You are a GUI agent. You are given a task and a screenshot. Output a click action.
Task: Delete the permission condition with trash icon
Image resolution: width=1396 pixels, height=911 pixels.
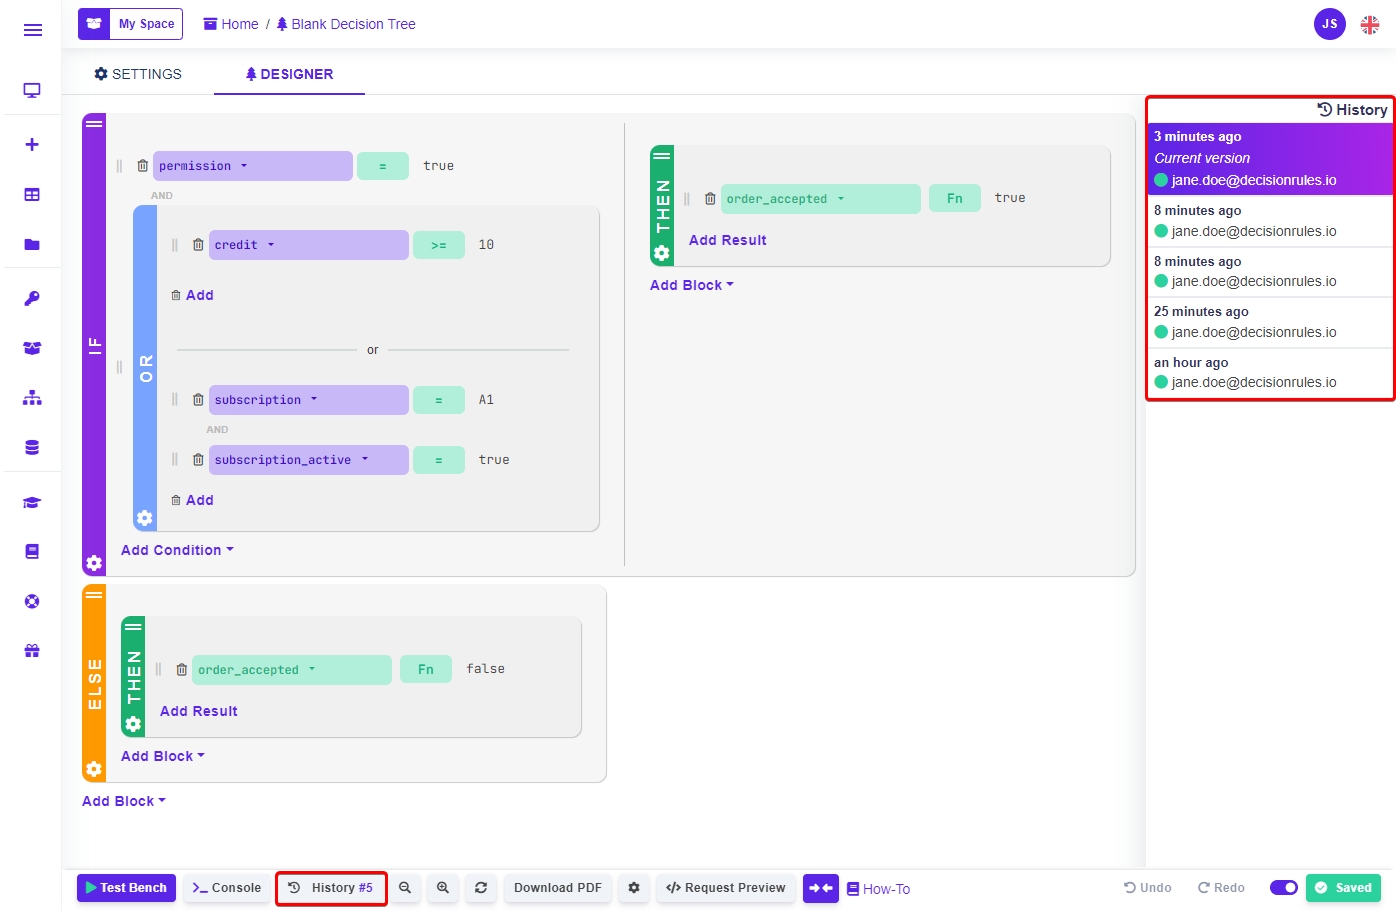coord(143,166)
